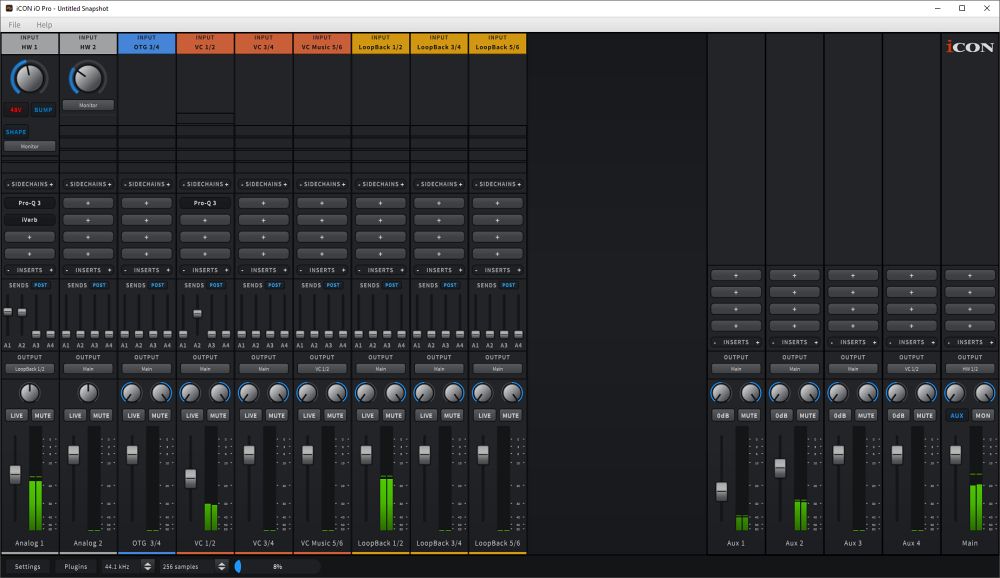Viewport: 1000px width, 578px height.
Task: Open the Help menu
Action: click(x=44, y=24)
